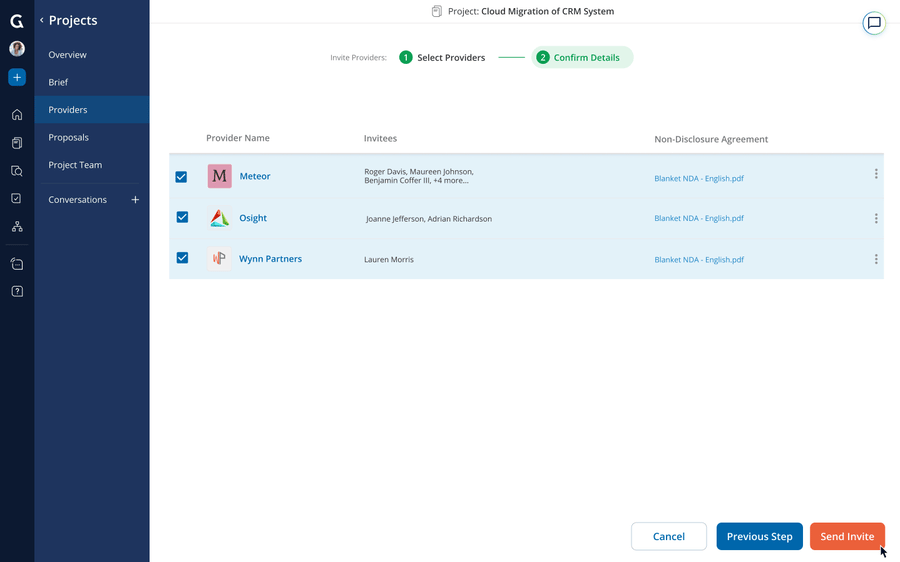900x562 pixels.
Task: Click the Provider Name column header
Action: 238,138
